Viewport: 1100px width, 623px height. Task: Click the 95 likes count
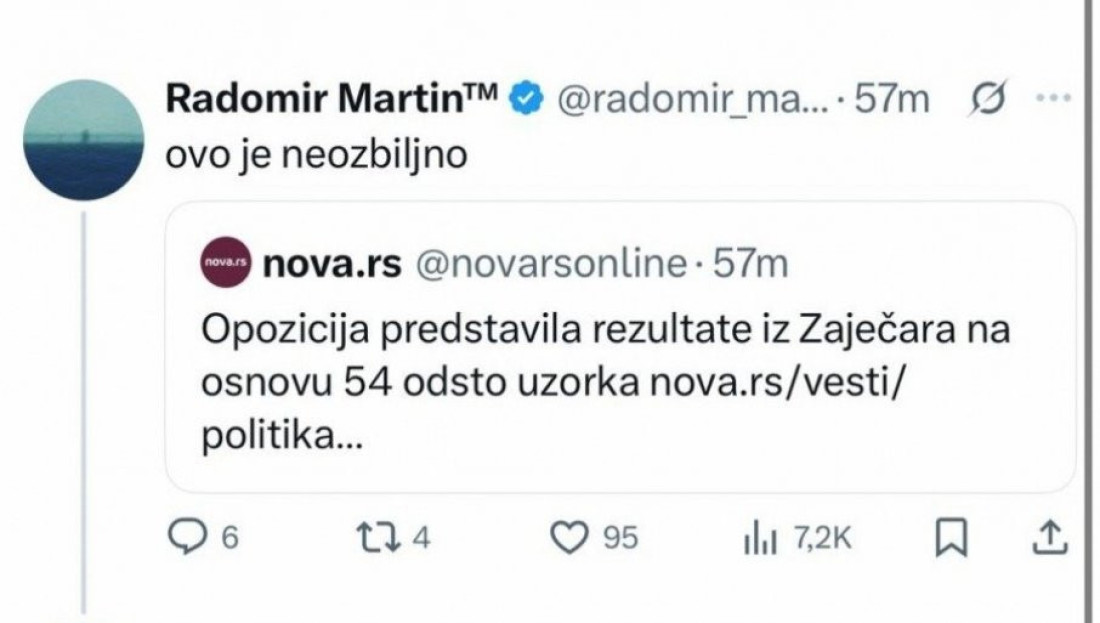(x=621, y=539)
